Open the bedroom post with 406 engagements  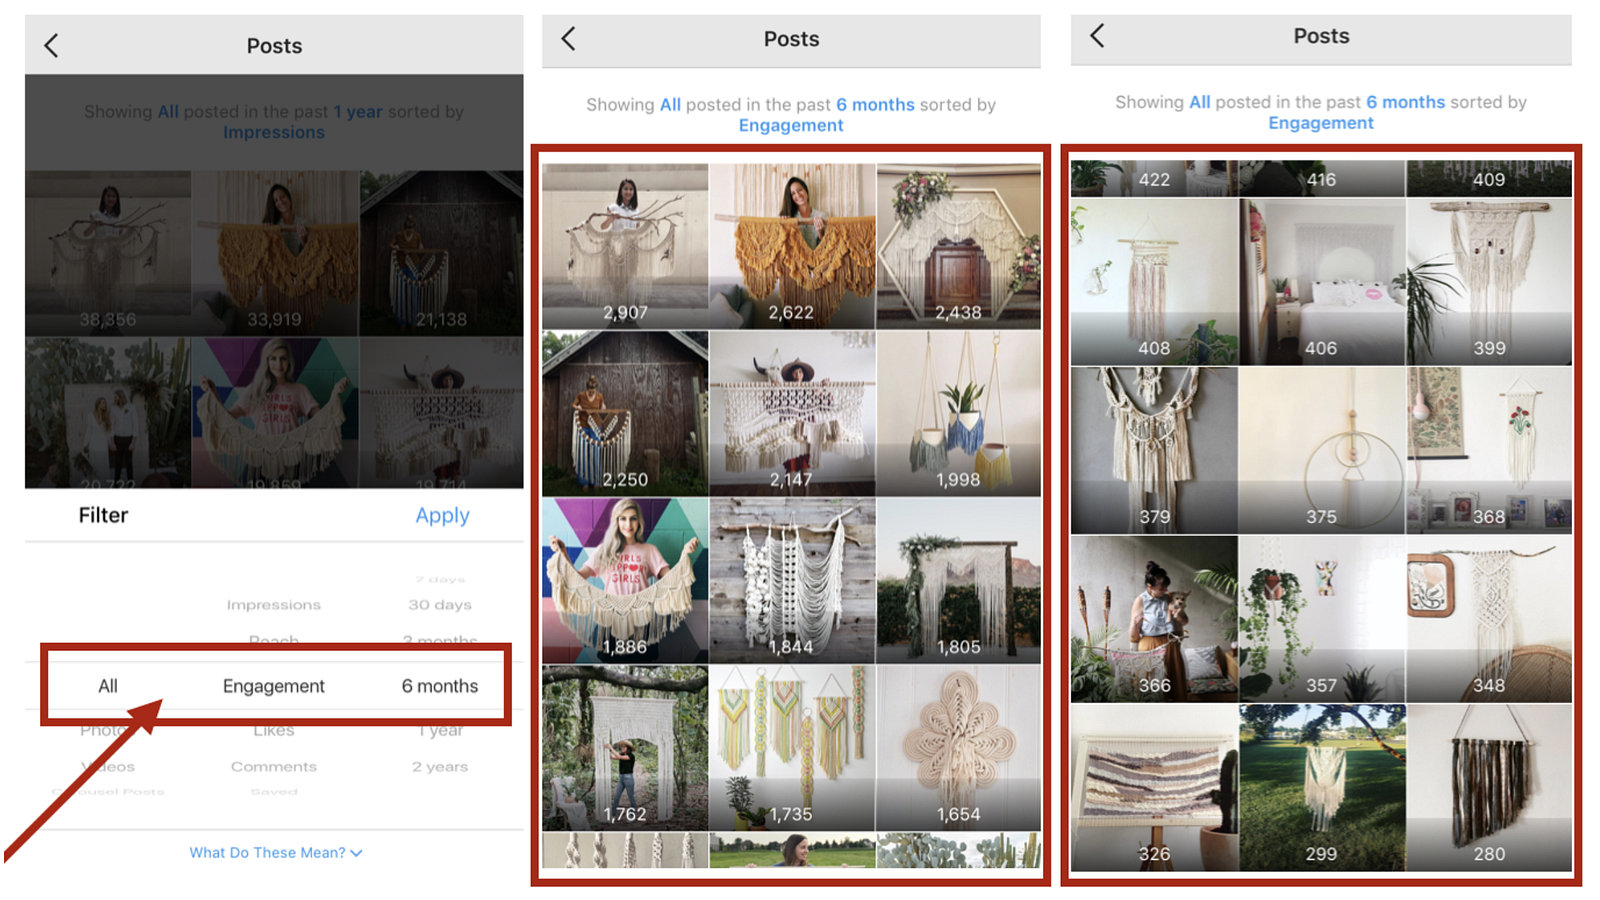click(x=1322, y=282)
